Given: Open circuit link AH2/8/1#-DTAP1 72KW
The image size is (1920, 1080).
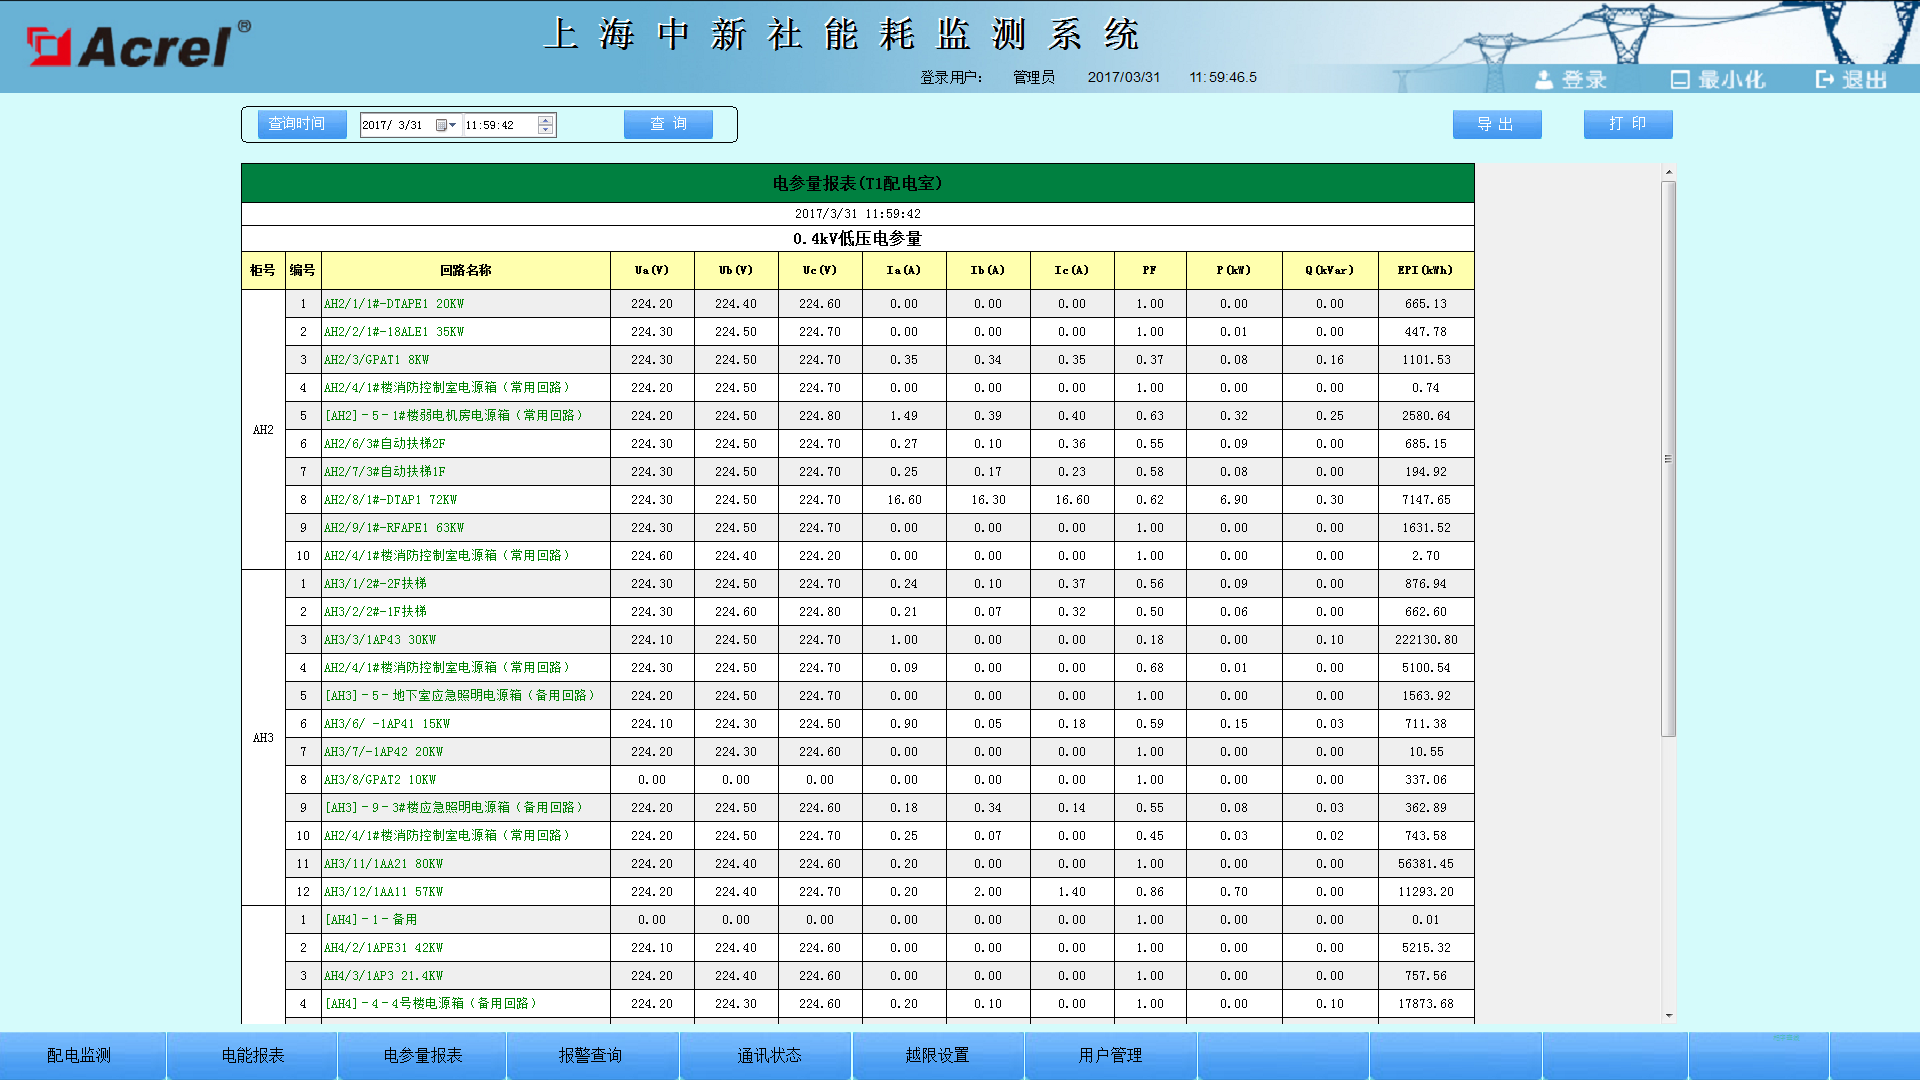Looking at the screenshot, I should (x=390, y=500).
